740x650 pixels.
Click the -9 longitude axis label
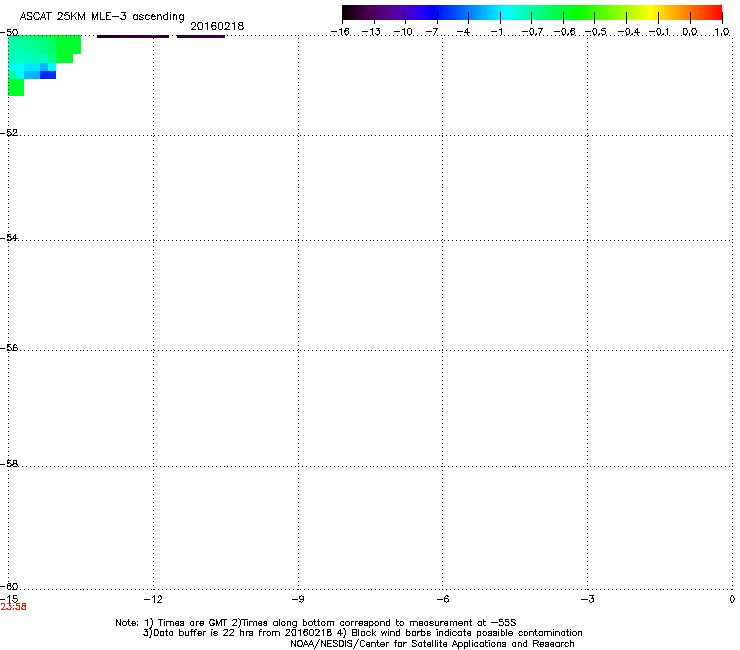point(297,599)
